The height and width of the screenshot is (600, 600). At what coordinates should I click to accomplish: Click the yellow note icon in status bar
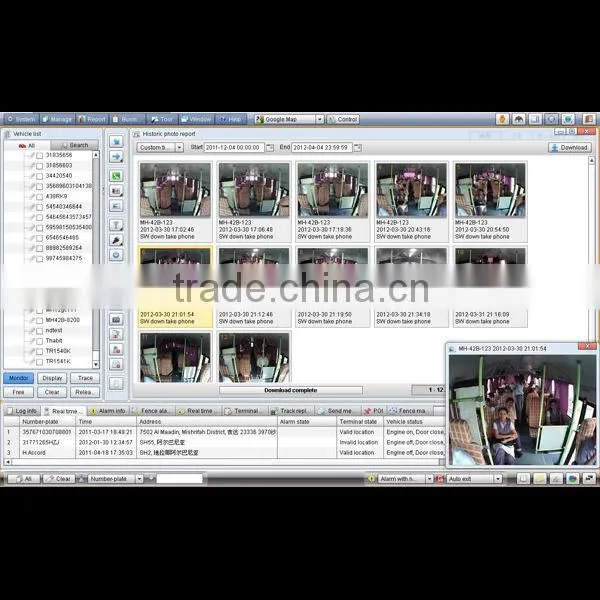[540, 479]
